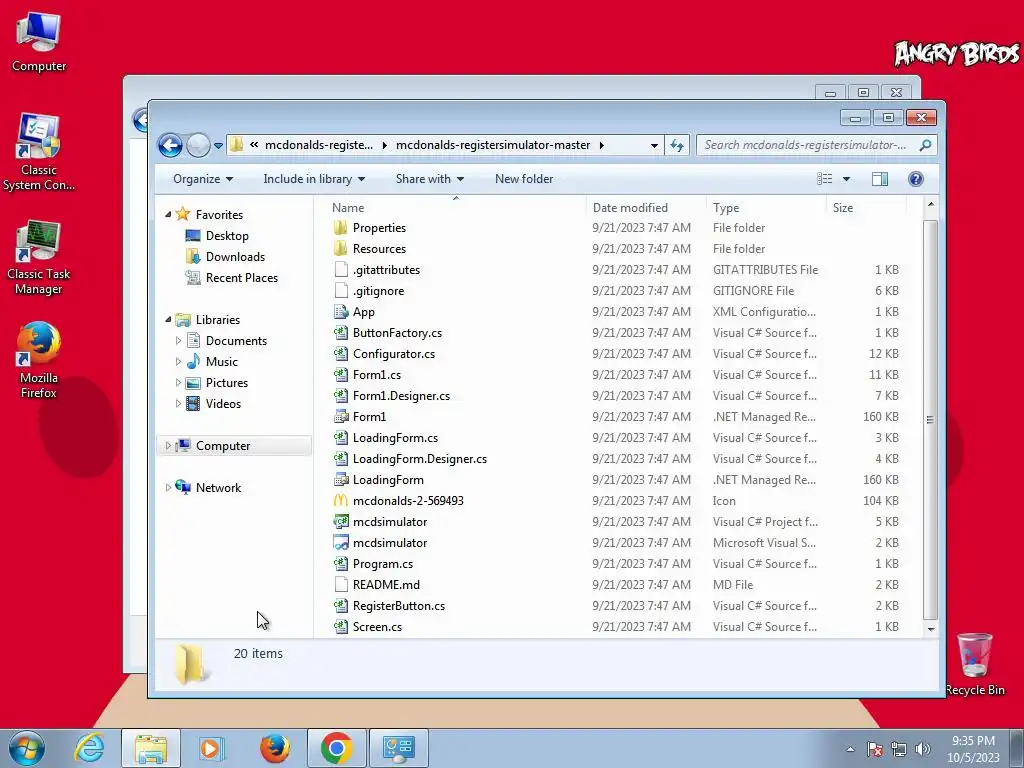Image resolution: width=1024 pixels, height=768 pixels.
Task: Toggle the preview pane button
Action: [880, 179]
